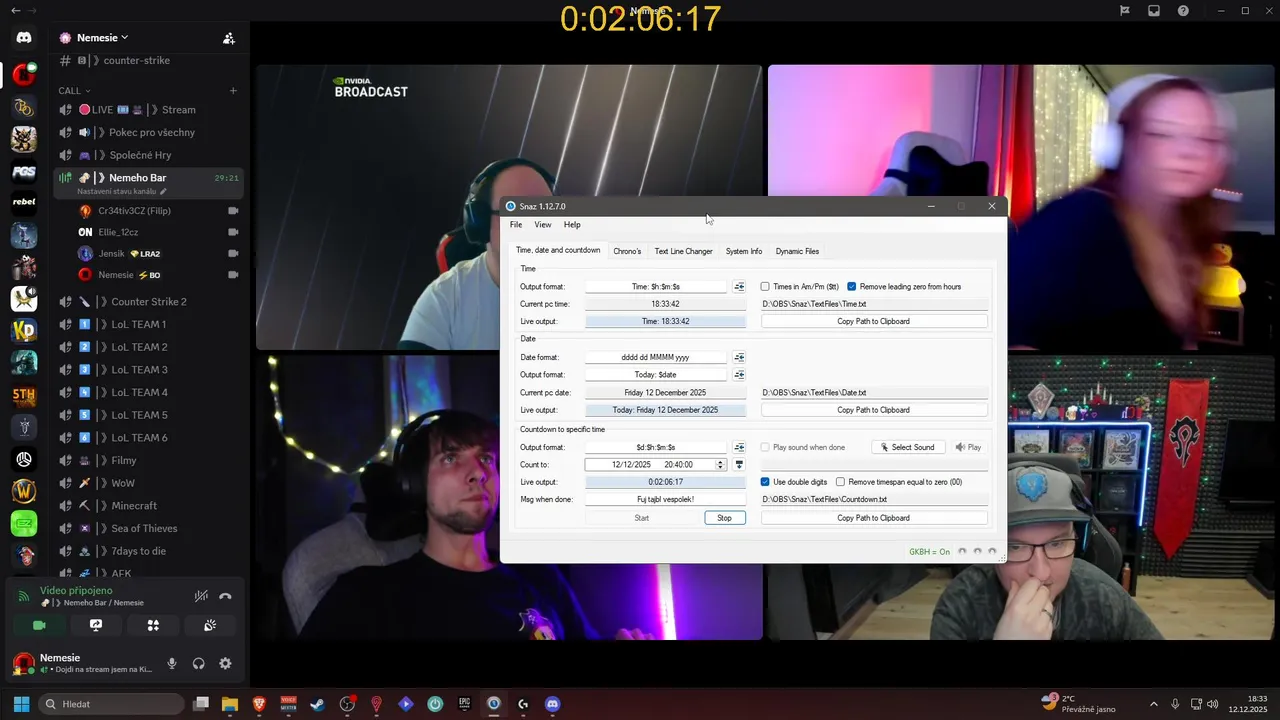Image resolution: width=1280 pixels, height=720 pixels.
Task: Click the Select Sound button
Action: (908, 447)
